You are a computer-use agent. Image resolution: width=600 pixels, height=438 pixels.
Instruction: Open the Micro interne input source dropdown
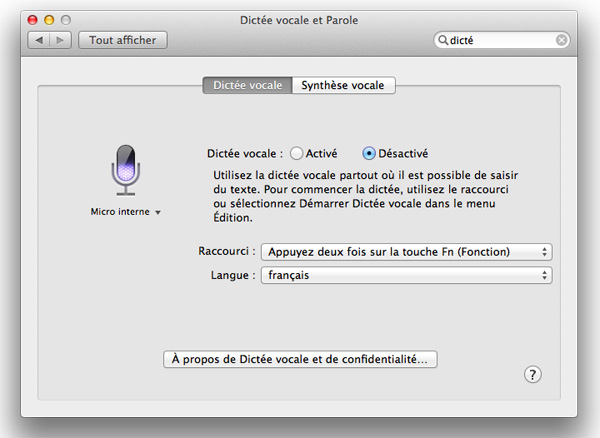(x=126, y=212)
